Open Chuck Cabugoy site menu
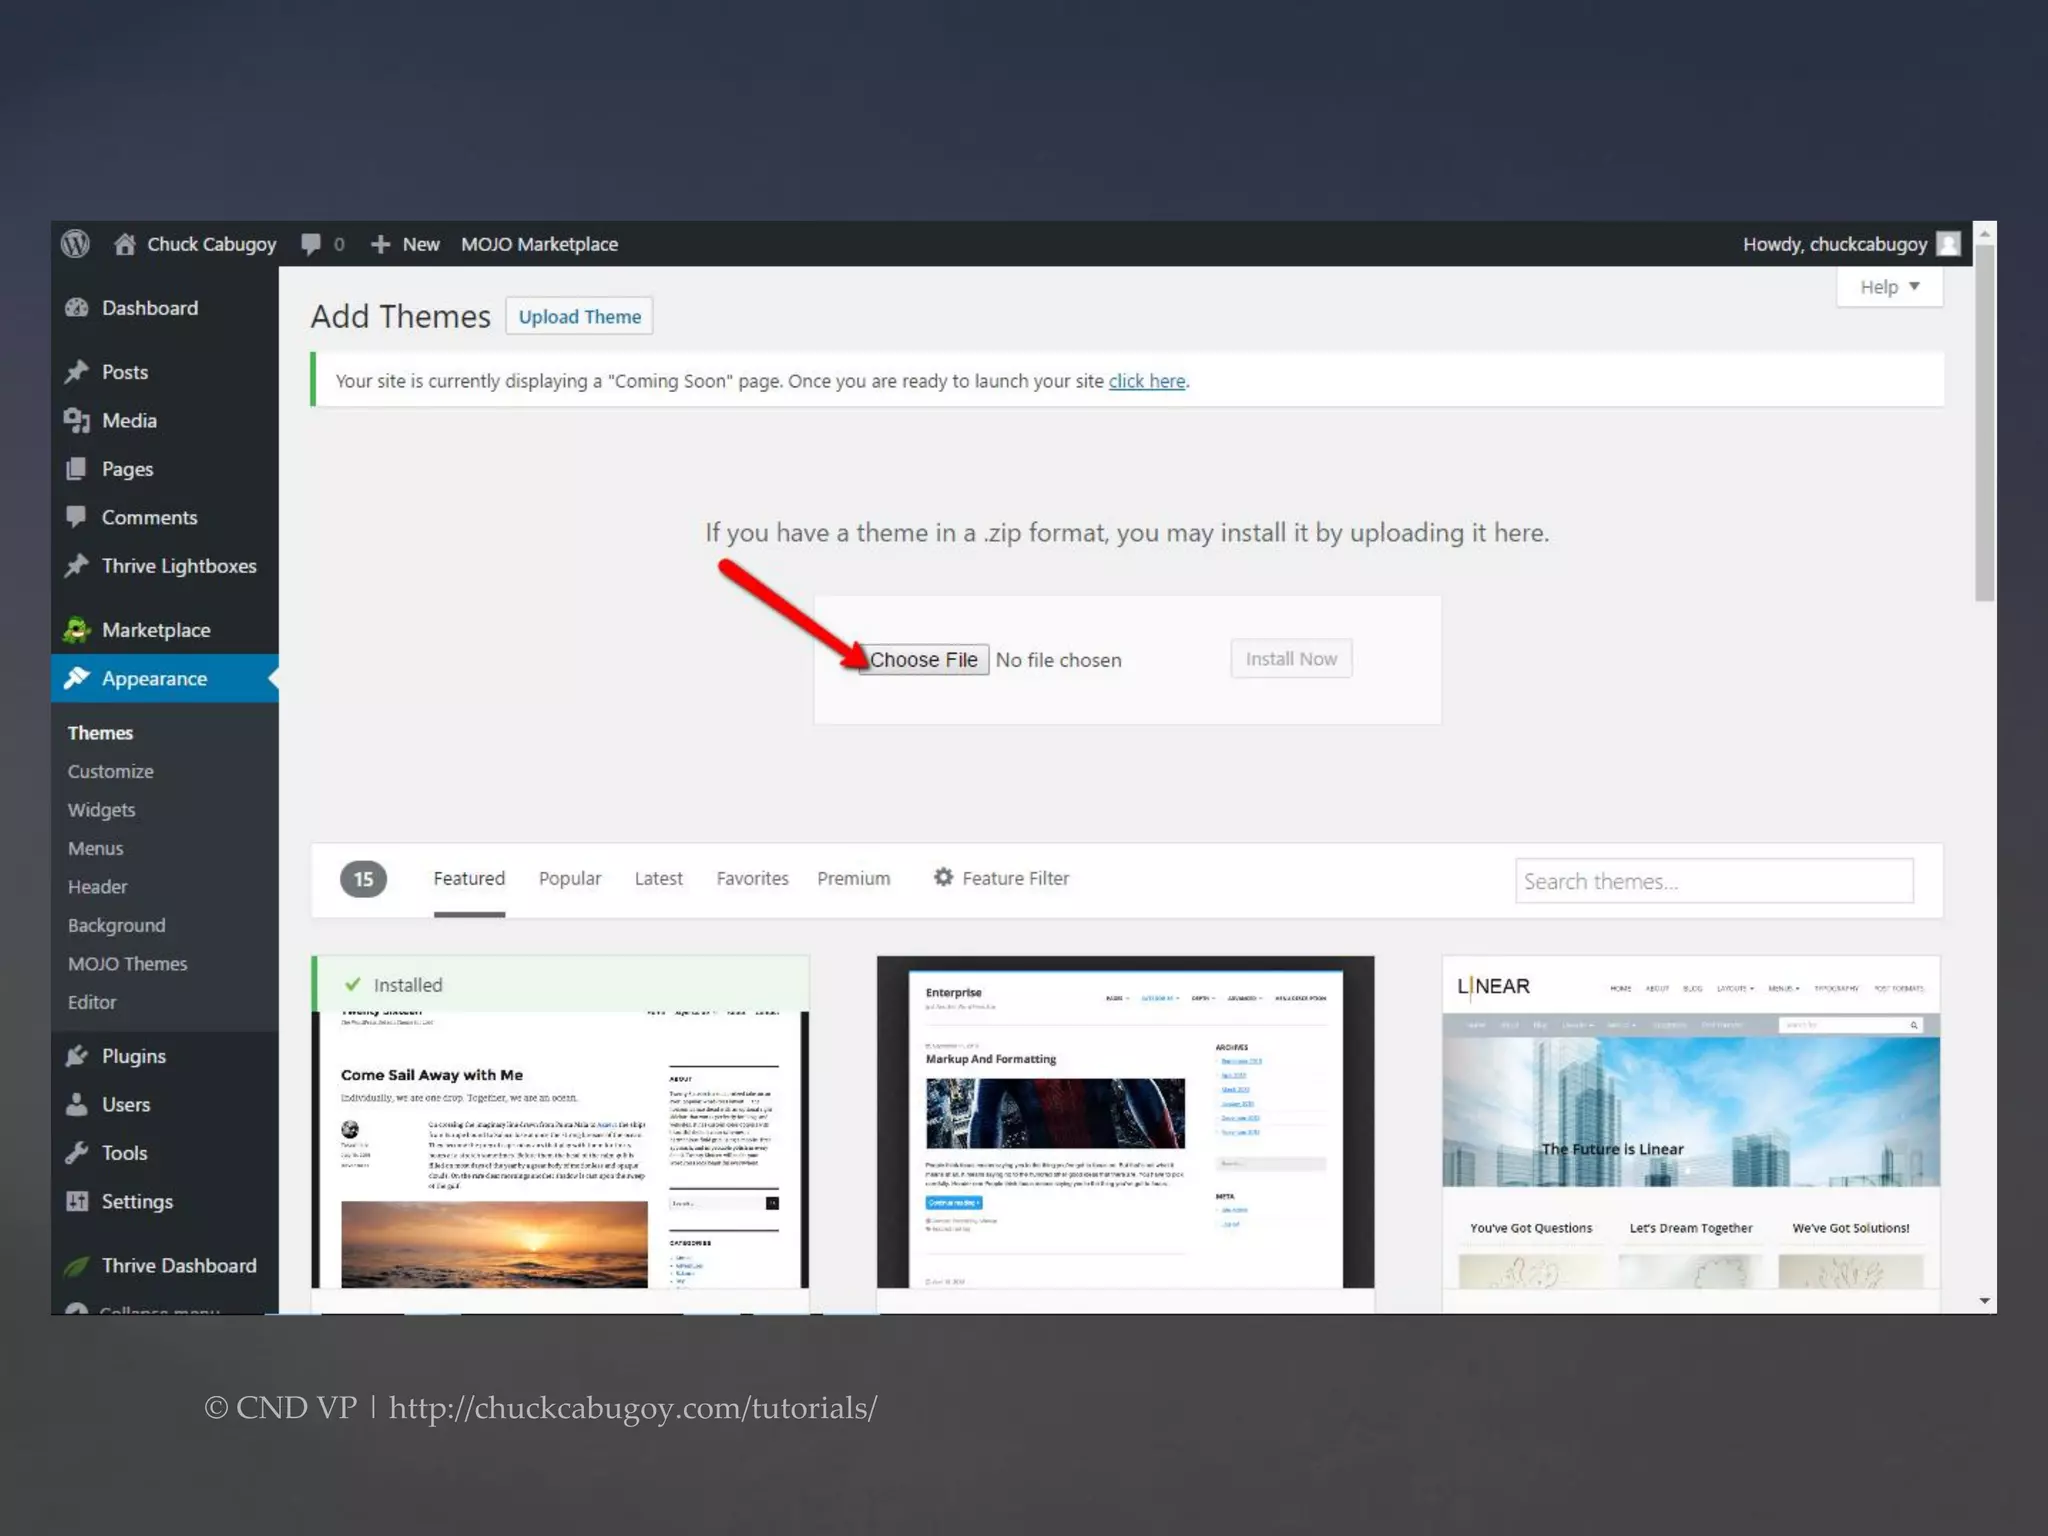The width and height of the screenshot is (2048, 1536). (x=196, y=244)
